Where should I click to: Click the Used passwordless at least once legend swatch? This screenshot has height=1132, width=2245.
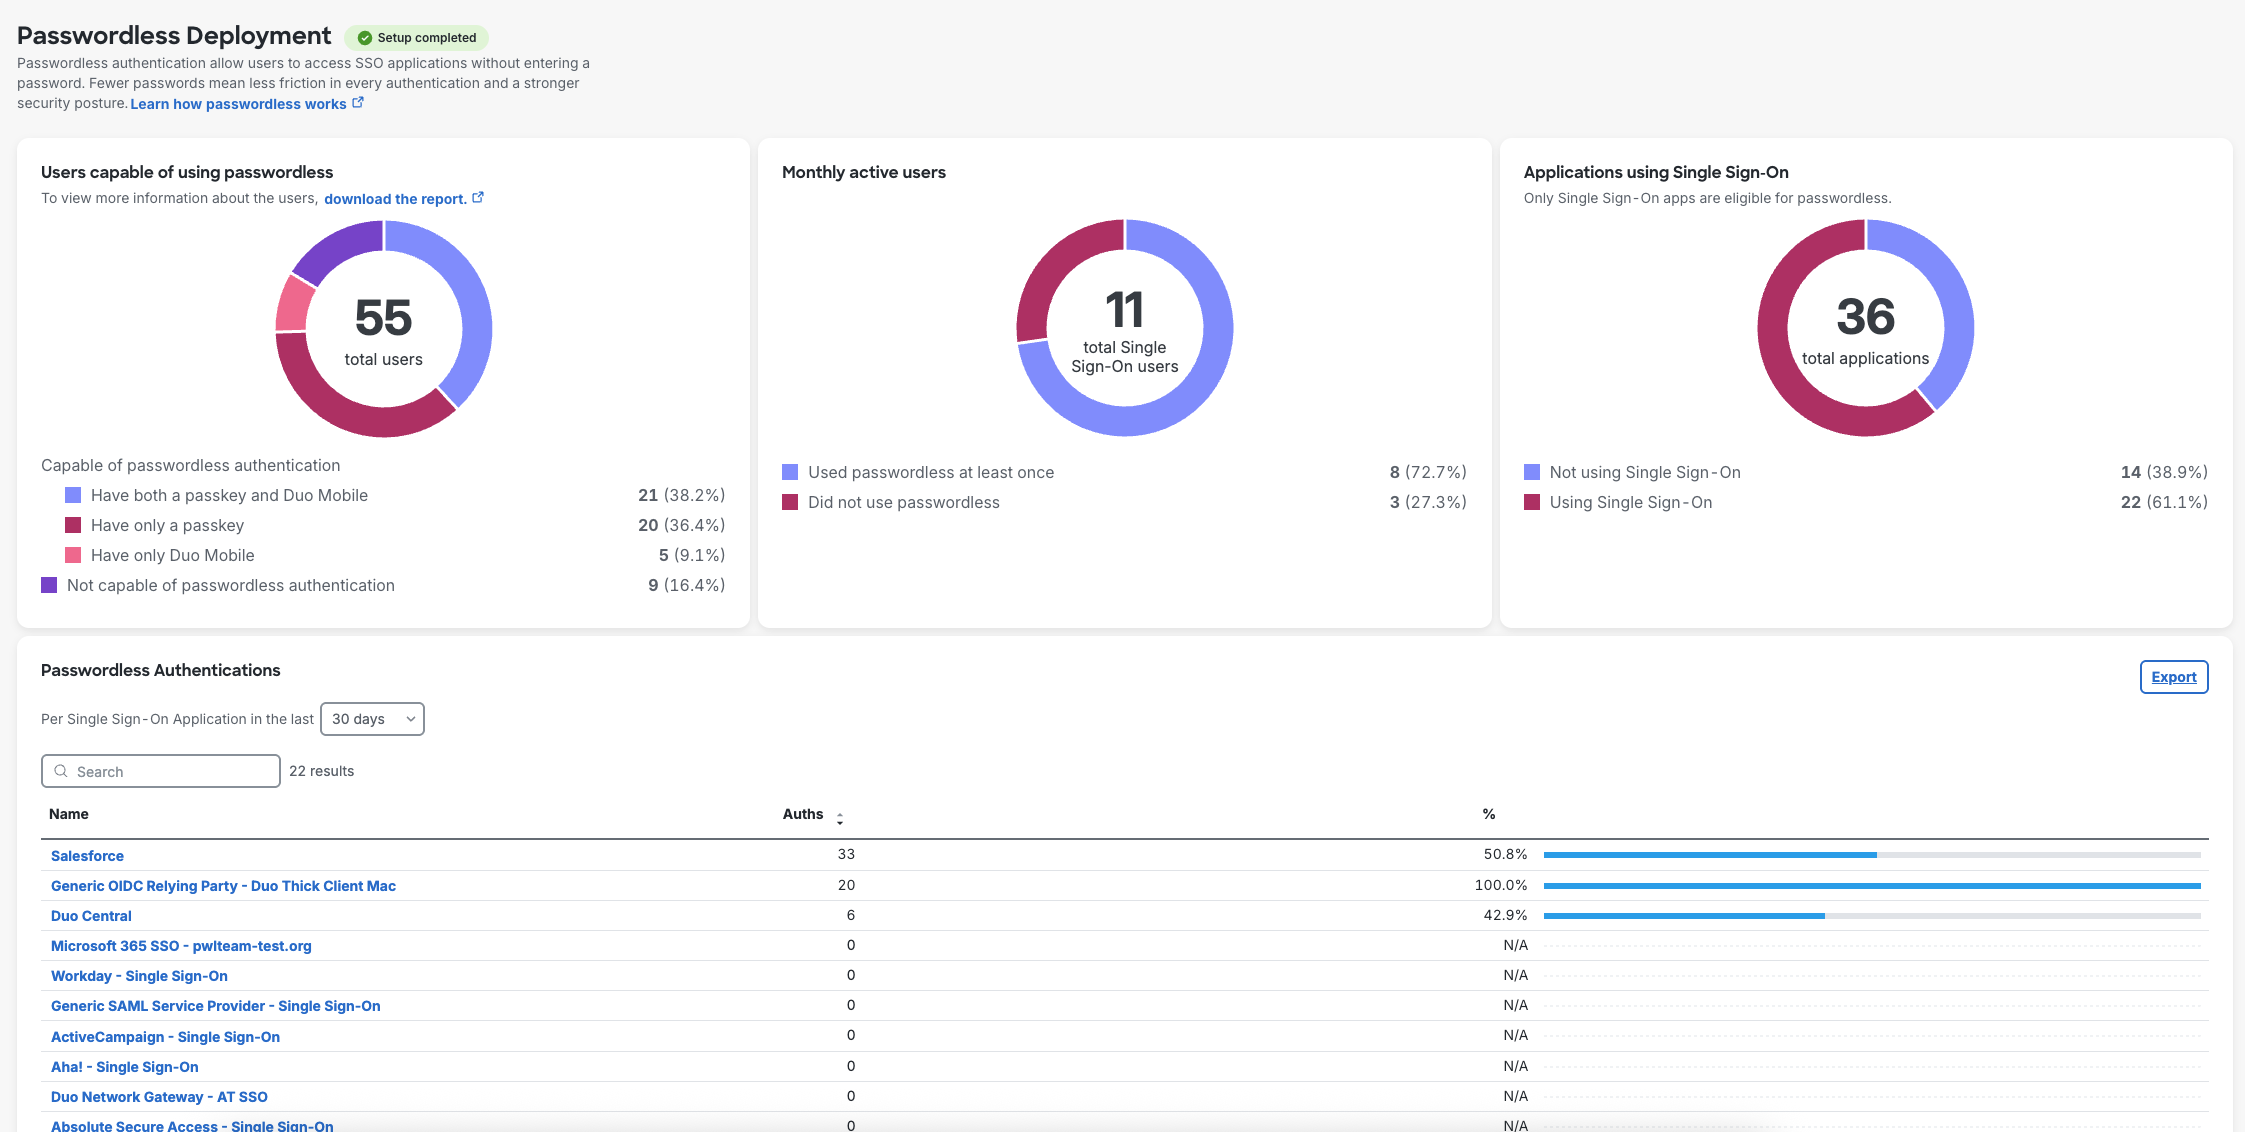790,471
